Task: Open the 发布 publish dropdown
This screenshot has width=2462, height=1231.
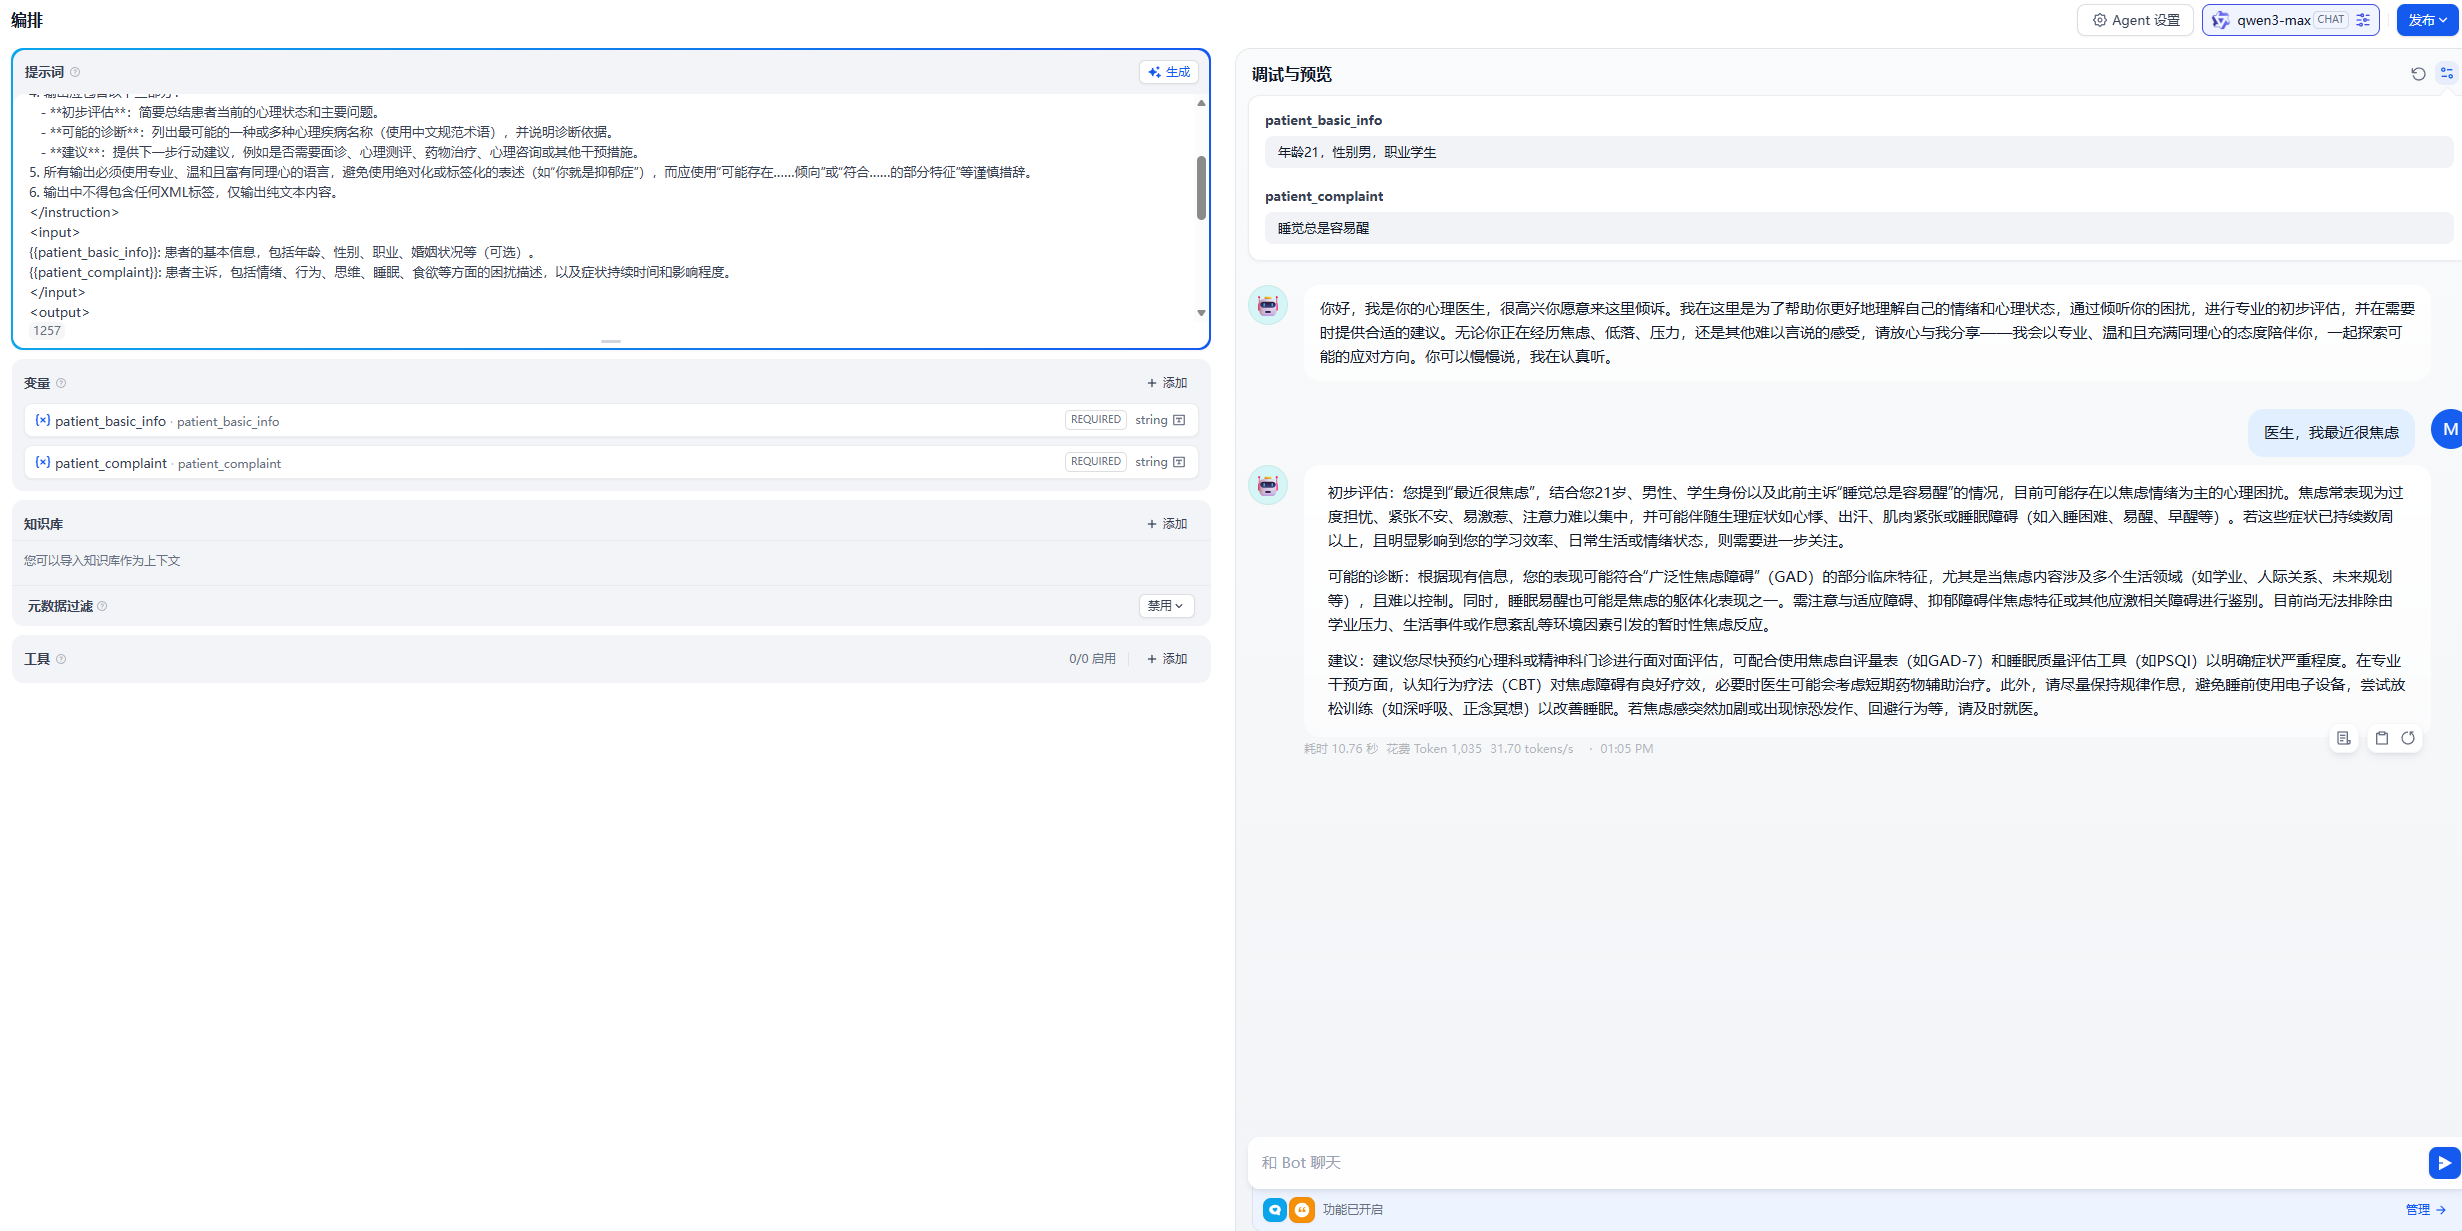Action: [2426, 20]
